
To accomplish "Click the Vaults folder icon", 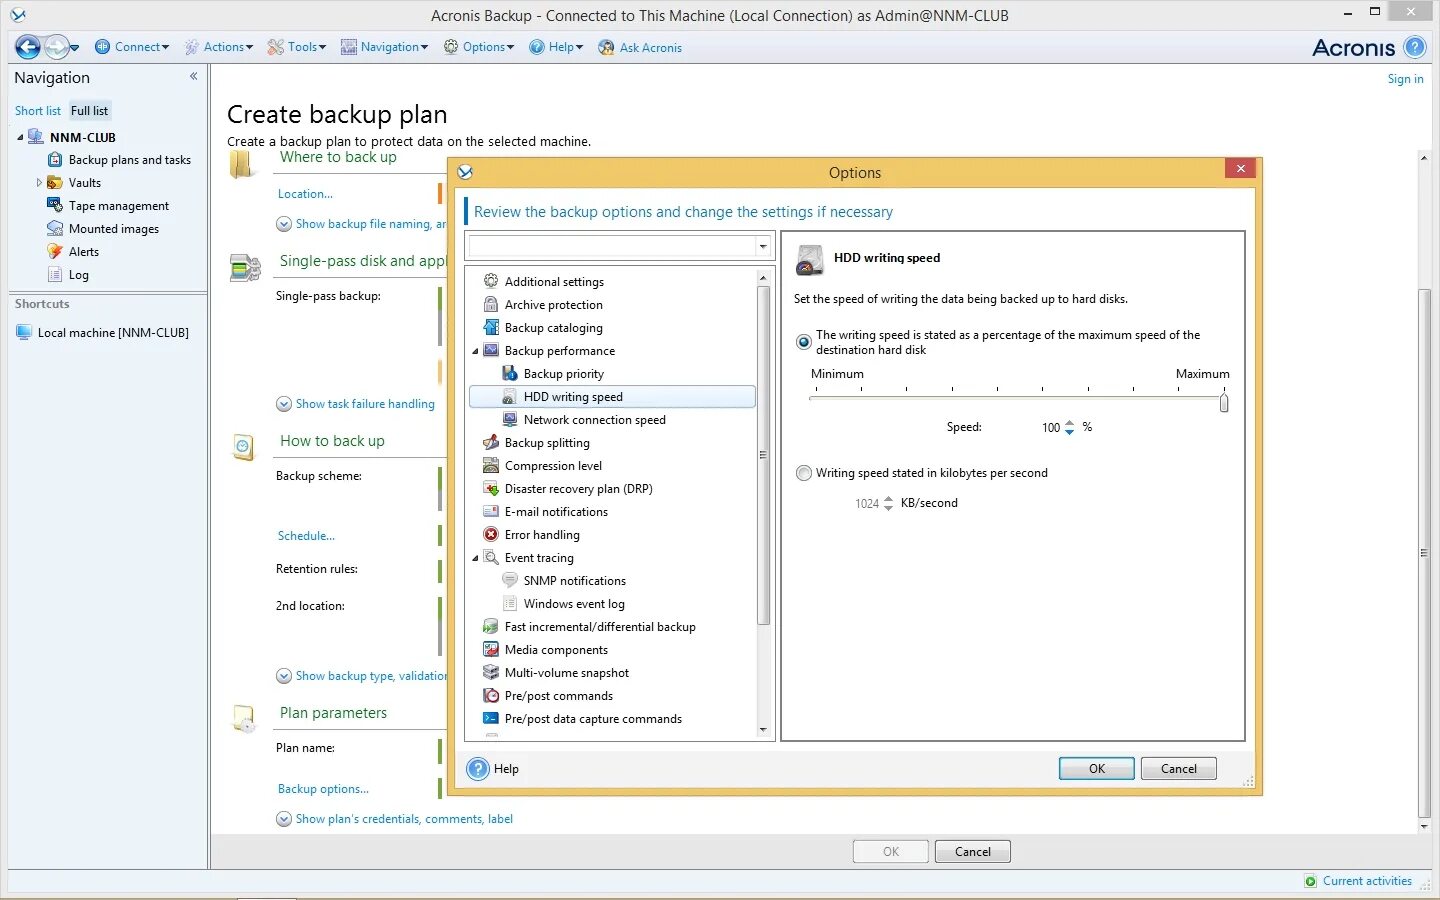I will click(x=55, y=183).
